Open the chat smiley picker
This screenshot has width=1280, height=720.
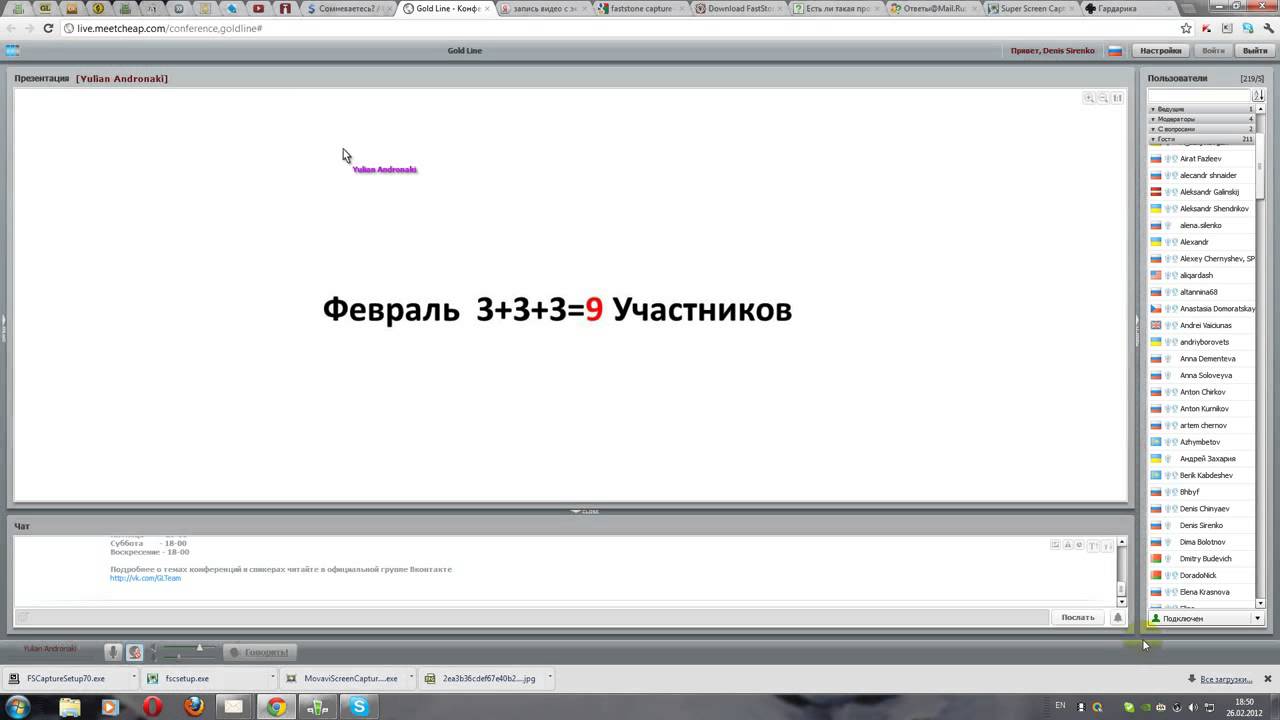pyautogui.click(x=1080, y=545)
